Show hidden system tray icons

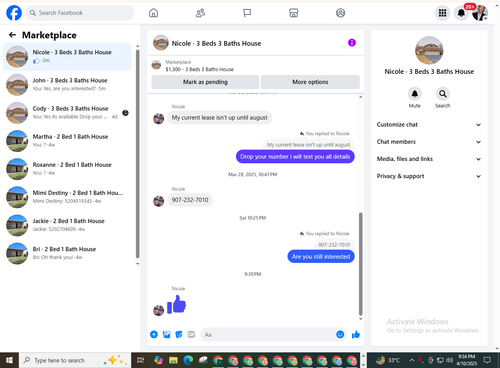pyautogui.click(x=412, y=360)
